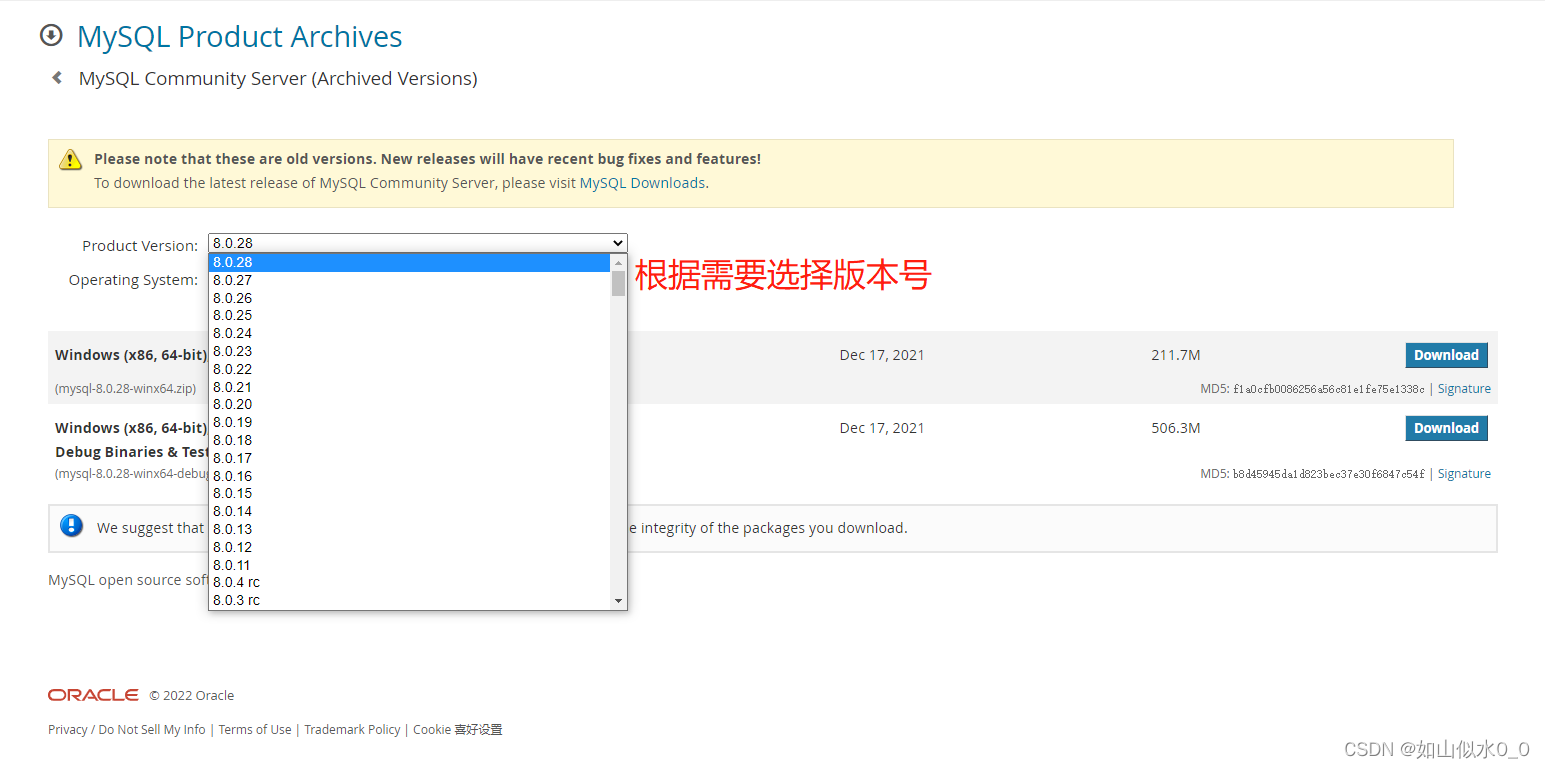Pick version 8.0.12 in the list
Screen dimensions: 1545x769
[409, 547]
